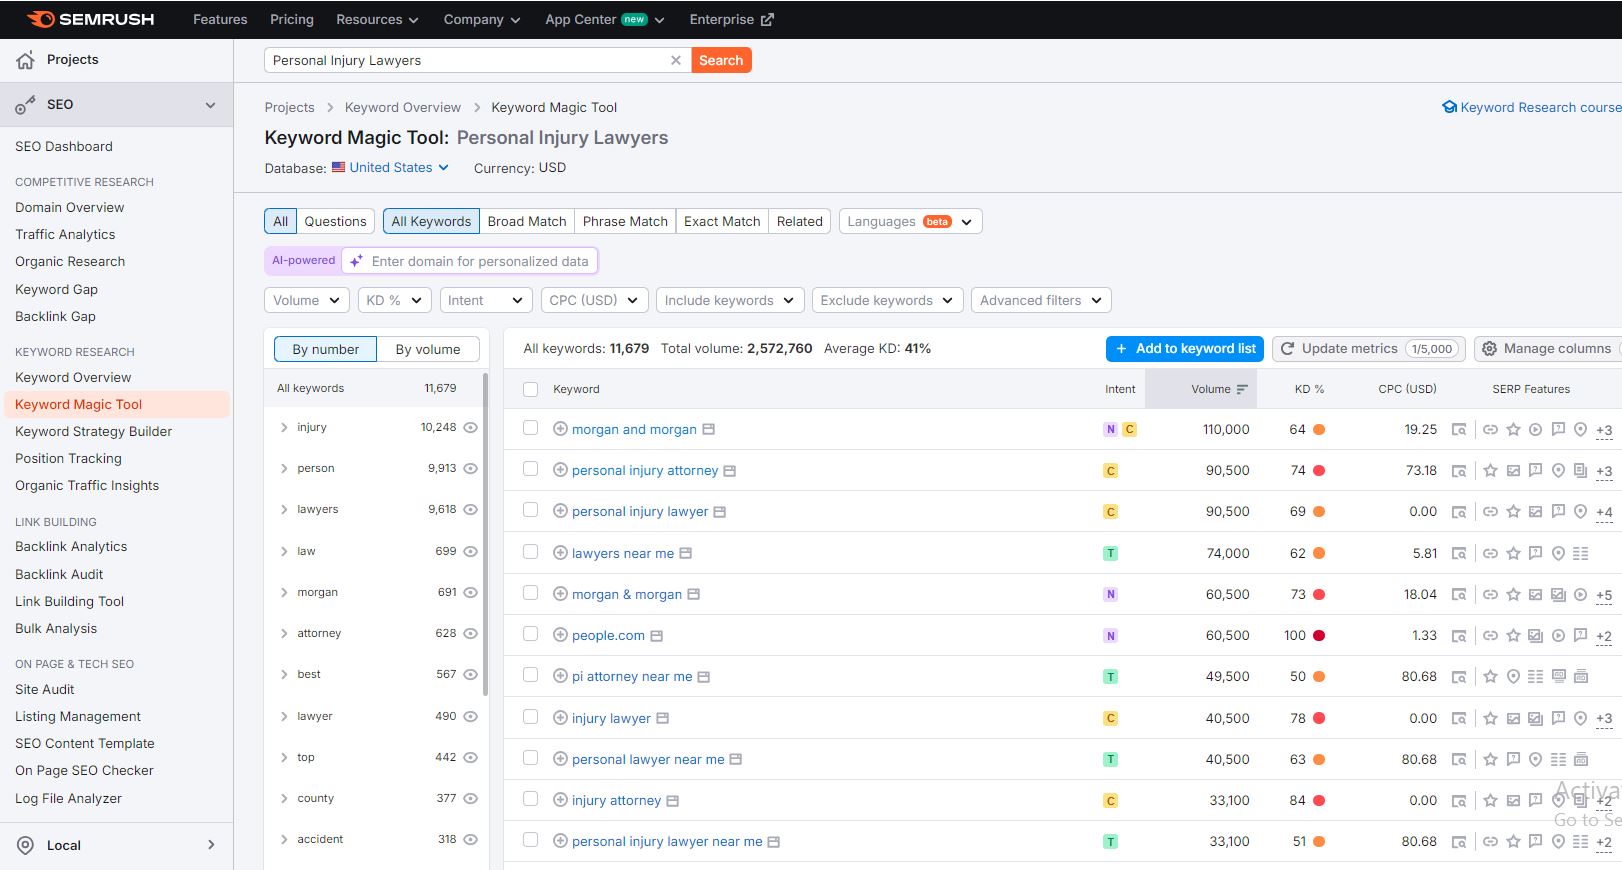Open the Keyword Gap sidebar item
The image size is (1622, 870).
pos(56,289)
